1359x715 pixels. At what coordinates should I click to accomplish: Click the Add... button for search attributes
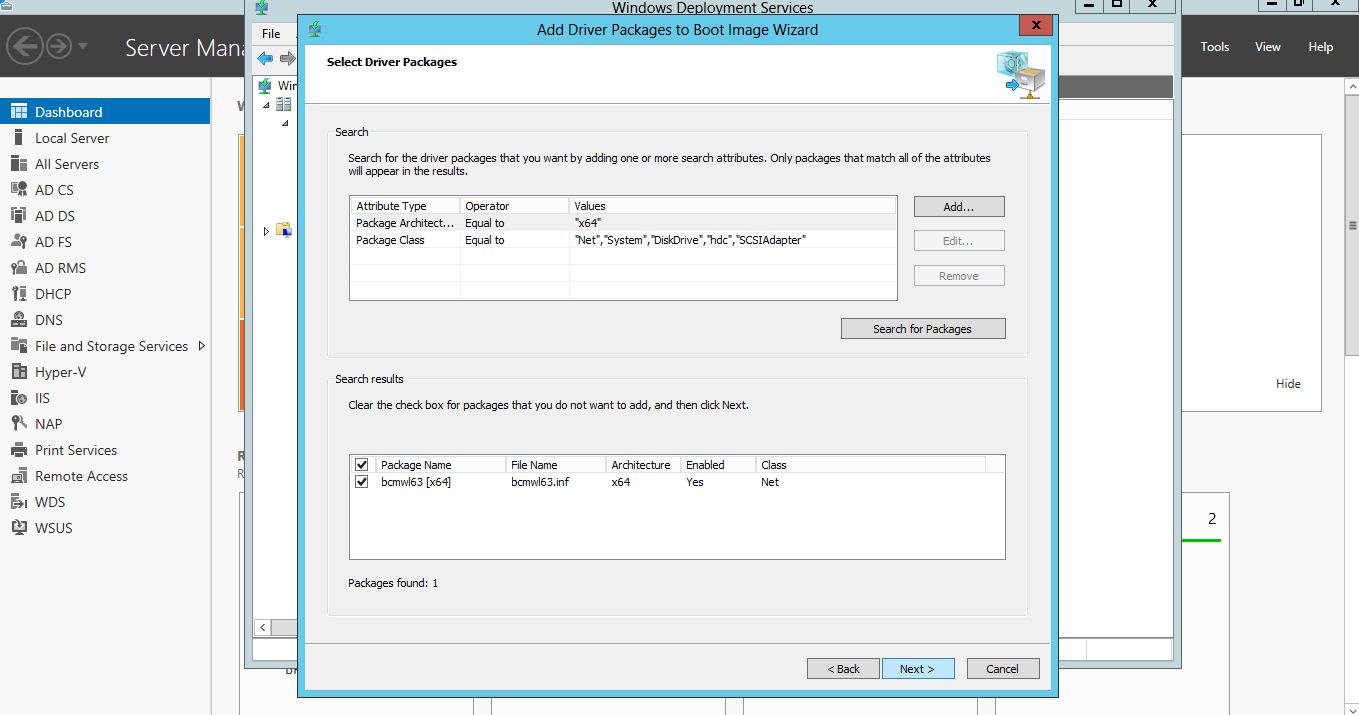click(959, 207)
